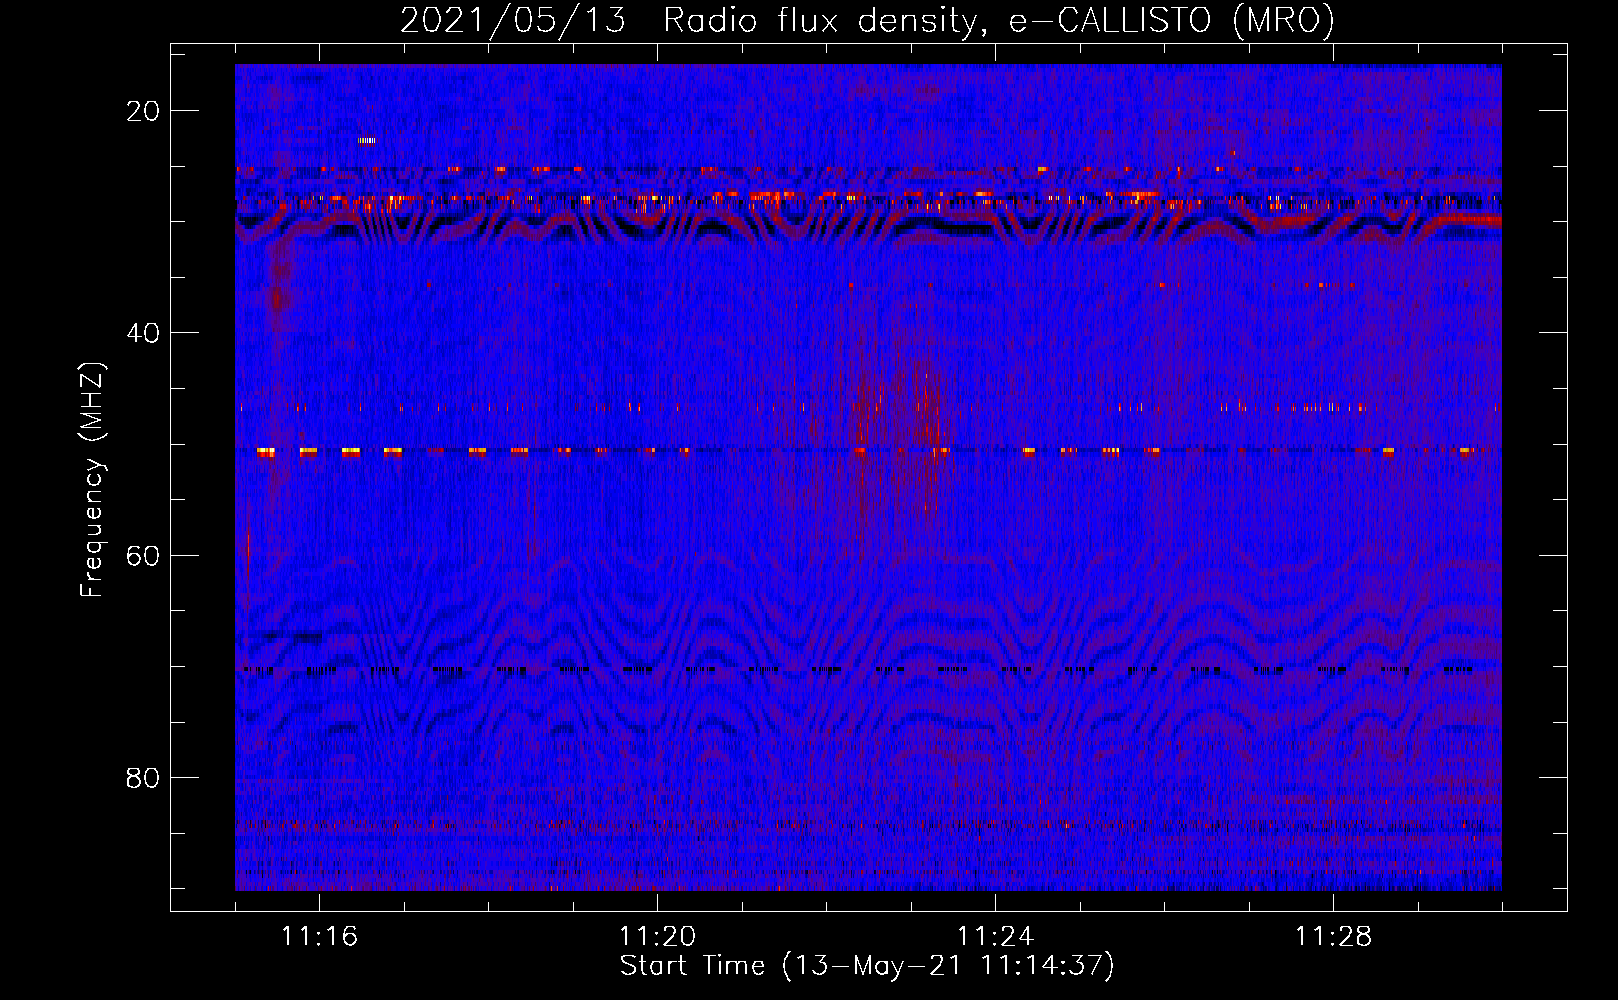
Task: Click the 'e-CALLISTO (MRO)' text in title
Action: pos(1171,20)
